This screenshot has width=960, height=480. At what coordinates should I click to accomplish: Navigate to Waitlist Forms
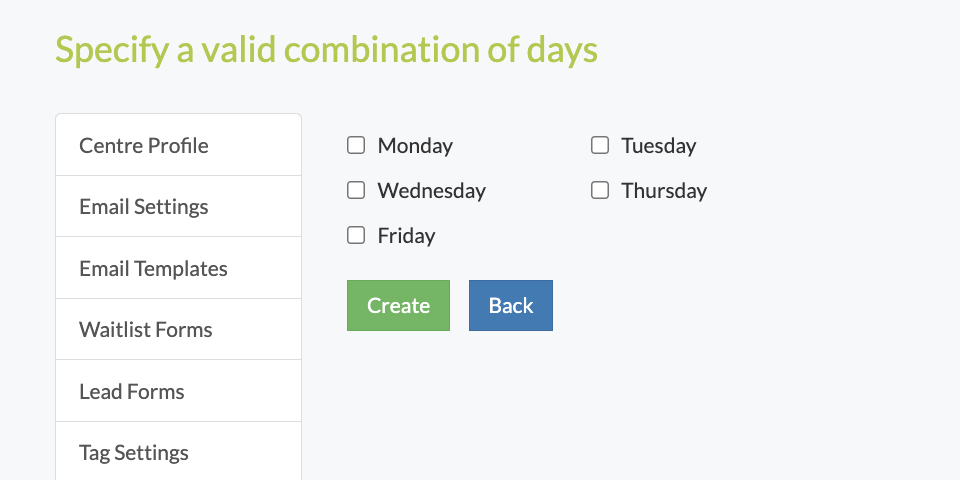coord(179,329)
